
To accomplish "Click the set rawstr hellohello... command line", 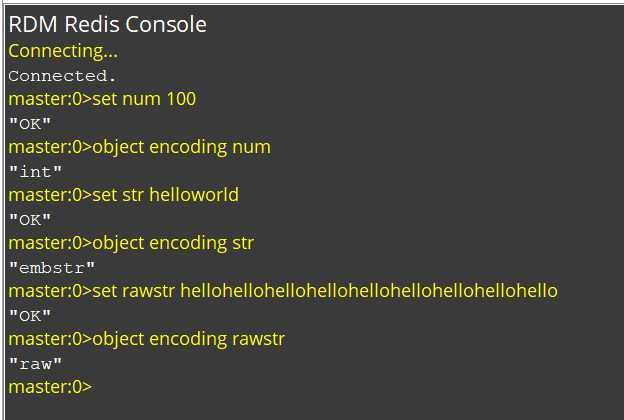I will (283, 291).
